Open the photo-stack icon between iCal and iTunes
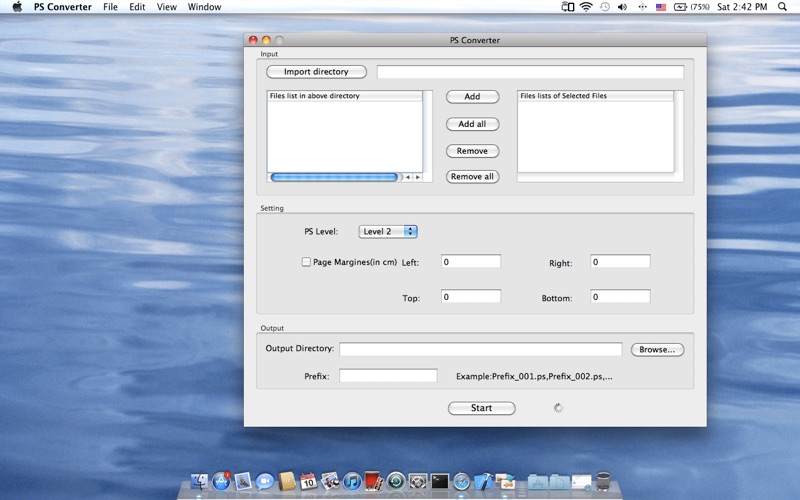The width and height of the screenshot is (800, 500). (x=330, y=481)
